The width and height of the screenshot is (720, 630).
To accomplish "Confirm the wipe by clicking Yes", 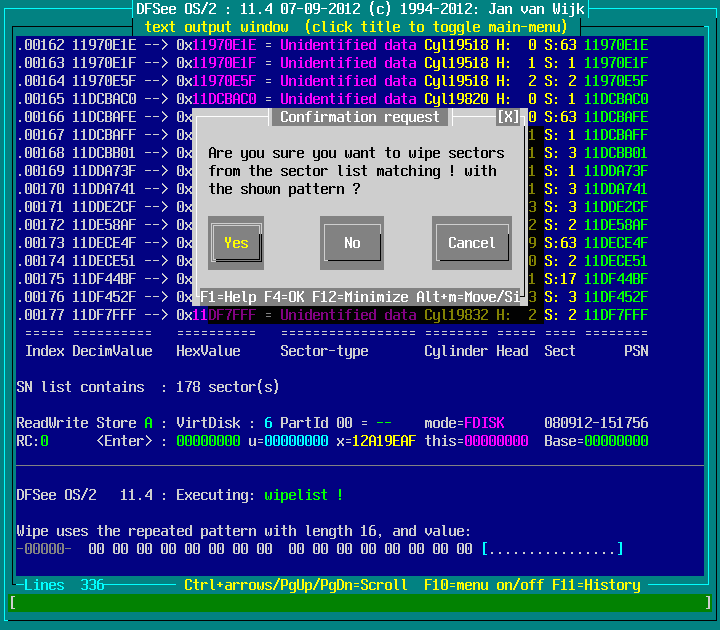I will (236, 243).
